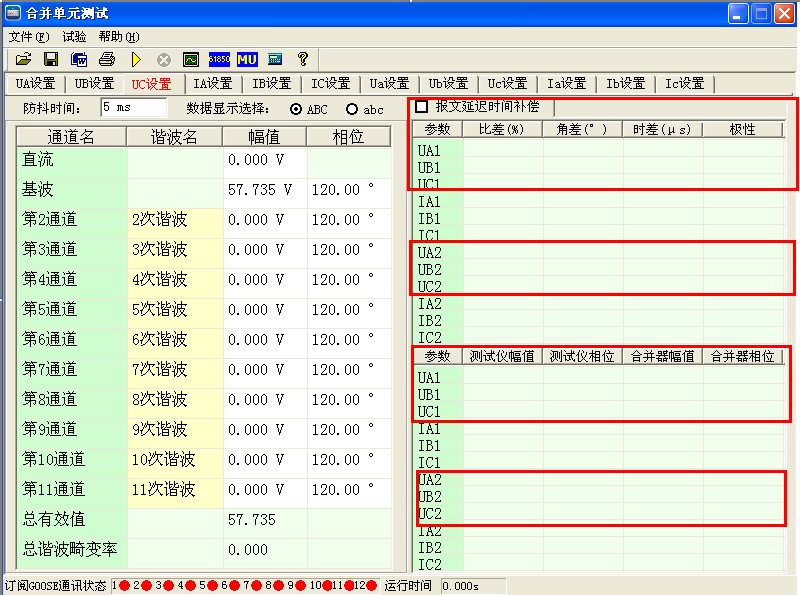The image size is (800, 595).
Task: Open help with the question mark icon
Action: (303, 60)
